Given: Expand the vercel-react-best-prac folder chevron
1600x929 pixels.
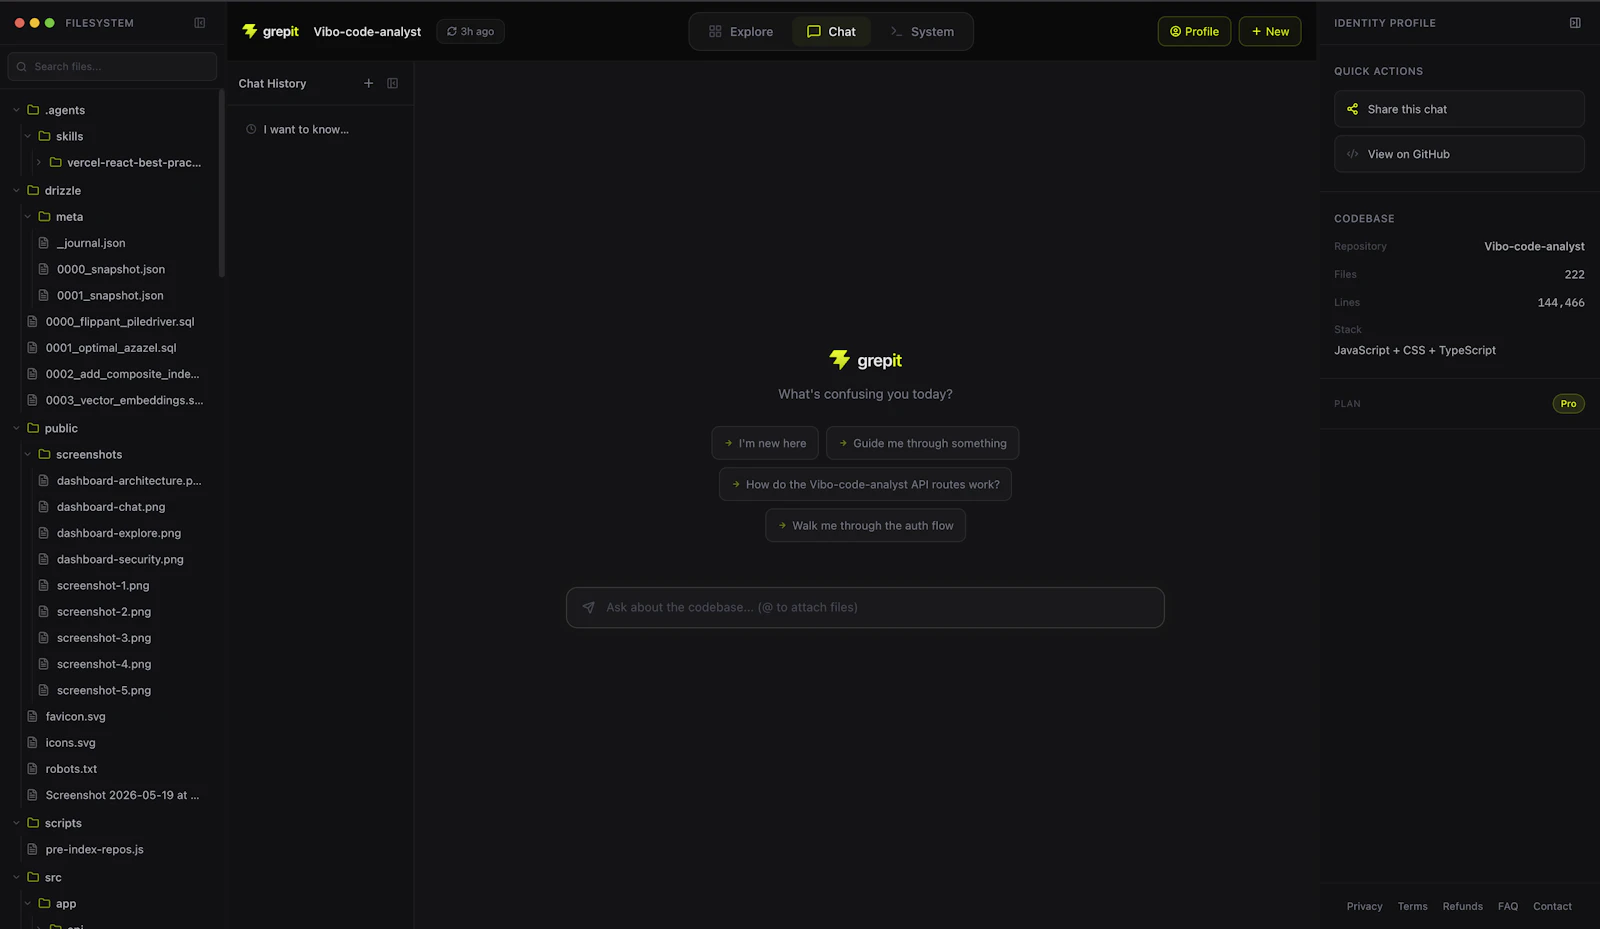Looking at the screenshot, I should pos(38,162).
